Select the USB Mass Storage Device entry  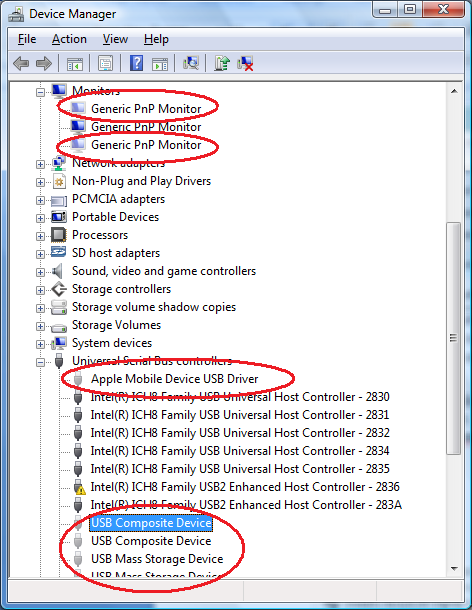click(157, 559)
